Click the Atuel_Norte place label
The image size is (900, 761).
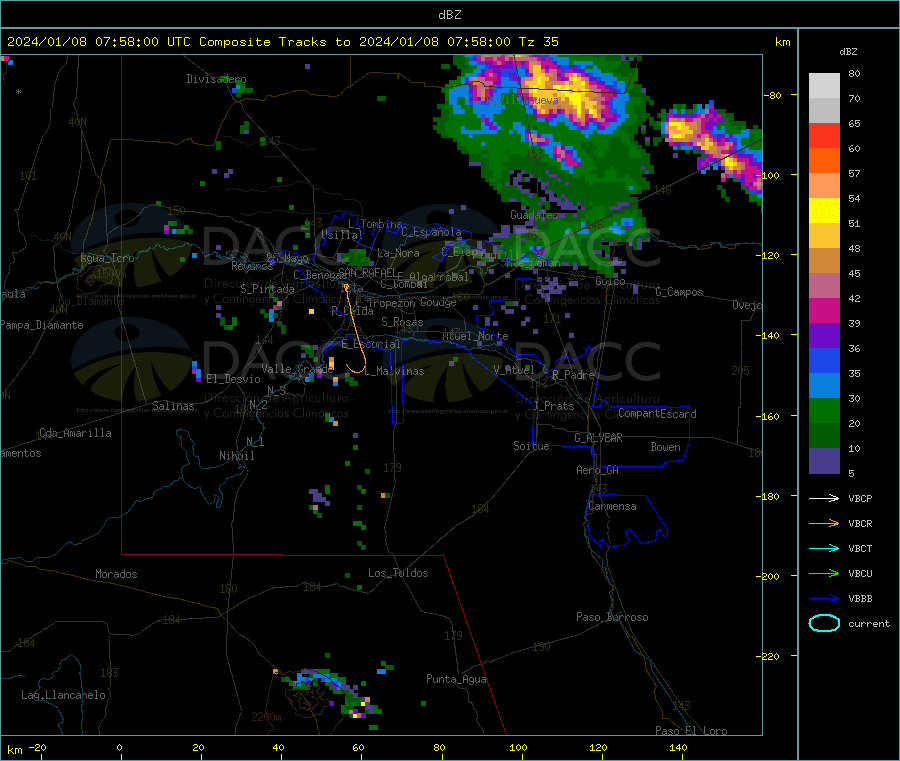(475, 336)
